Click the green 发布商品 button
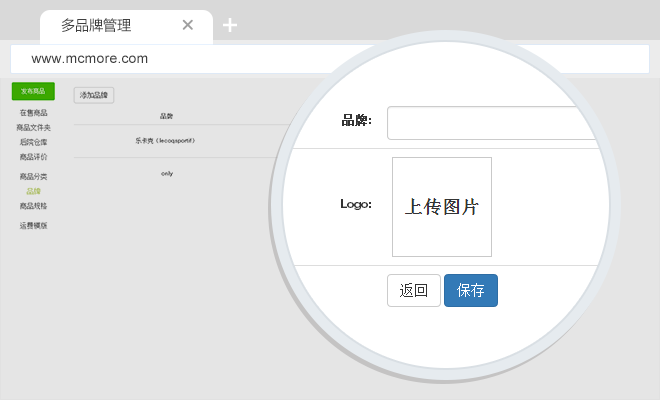Viewport: 660px width, 400px height. [33, 91]
